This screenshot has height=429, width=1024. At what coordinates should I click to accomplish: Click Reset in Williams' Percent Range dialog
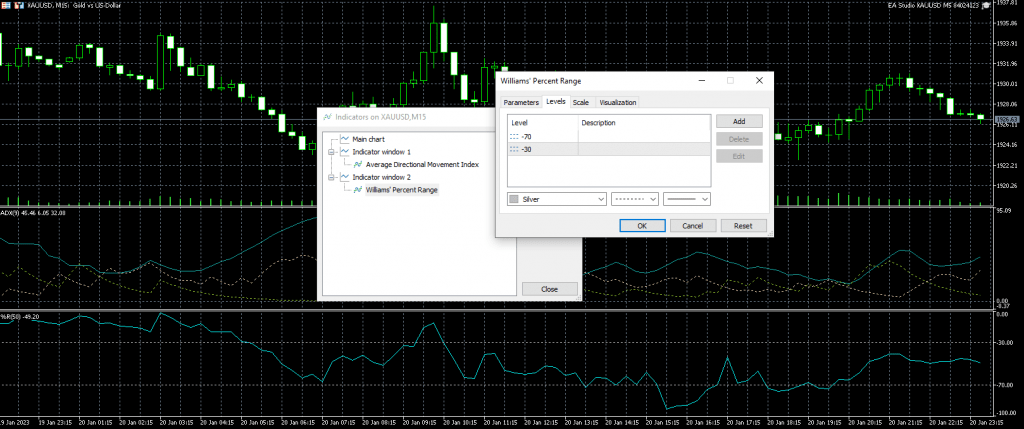tap(743, 226)
